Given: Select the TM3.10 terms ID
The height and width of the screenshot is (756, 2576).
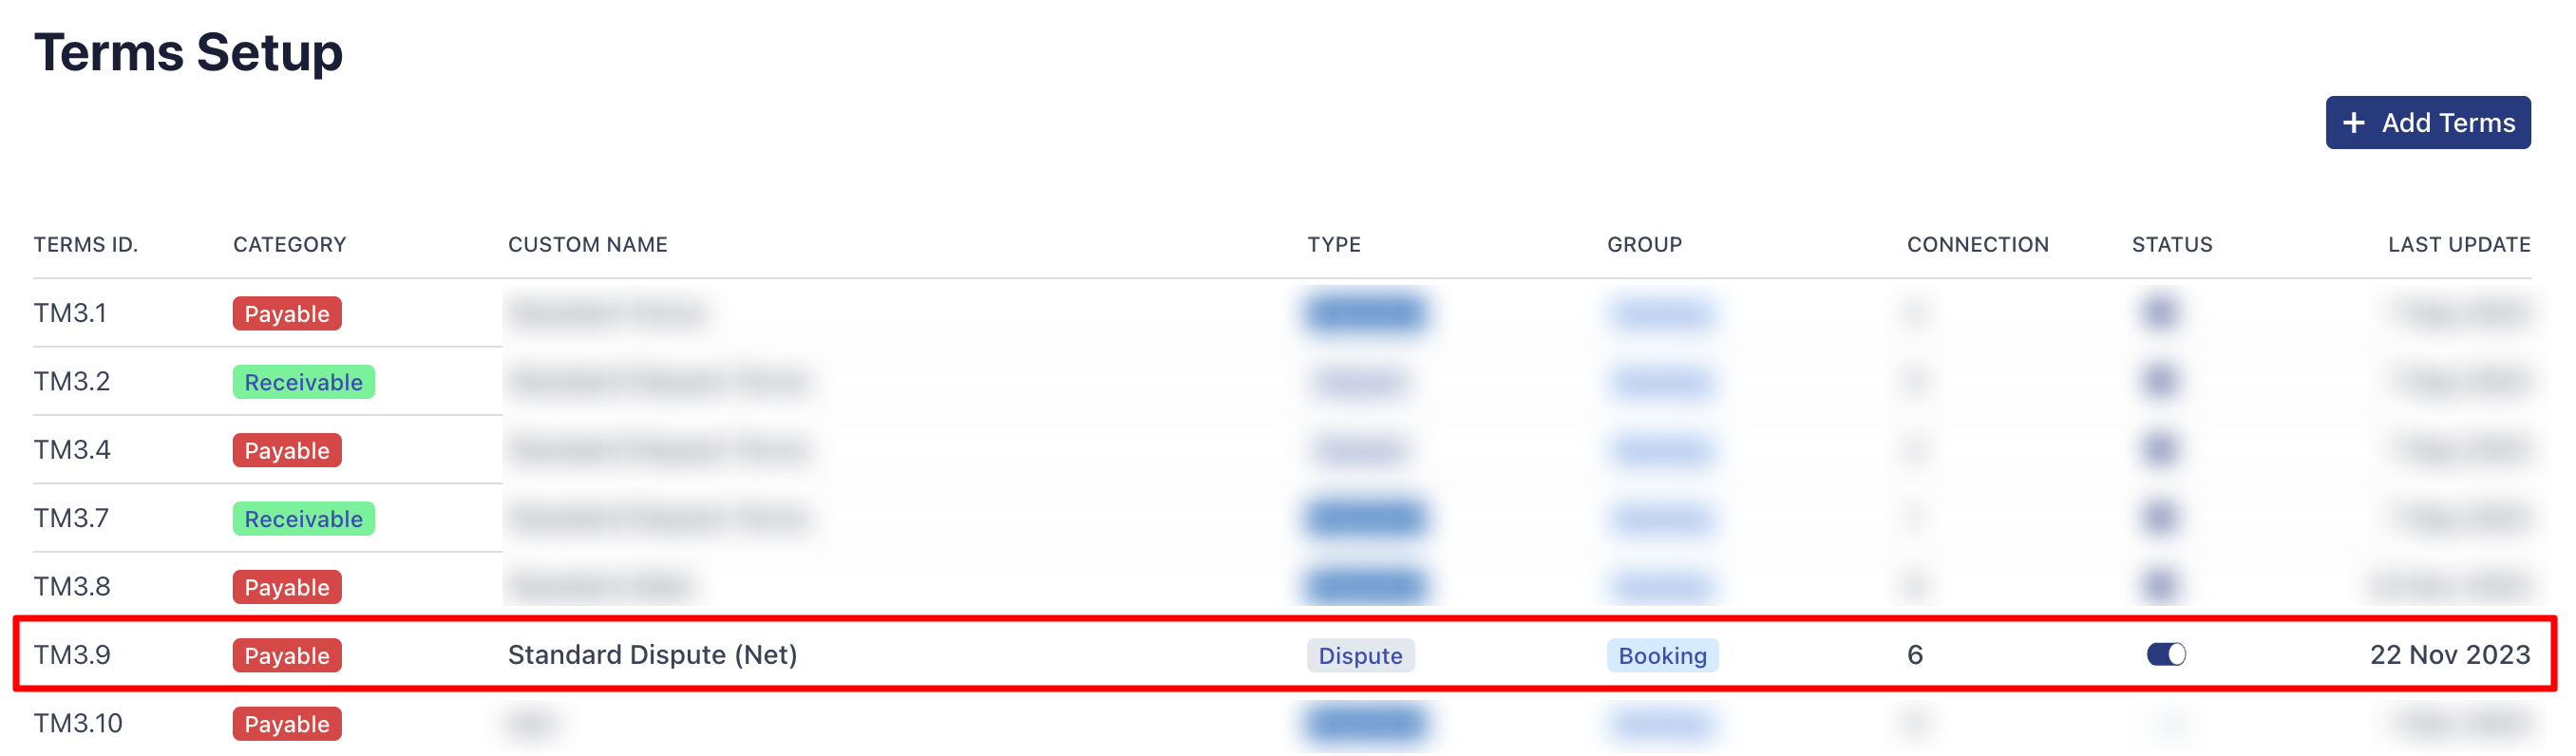Looking at the screenshot, I should click(78, 724).
